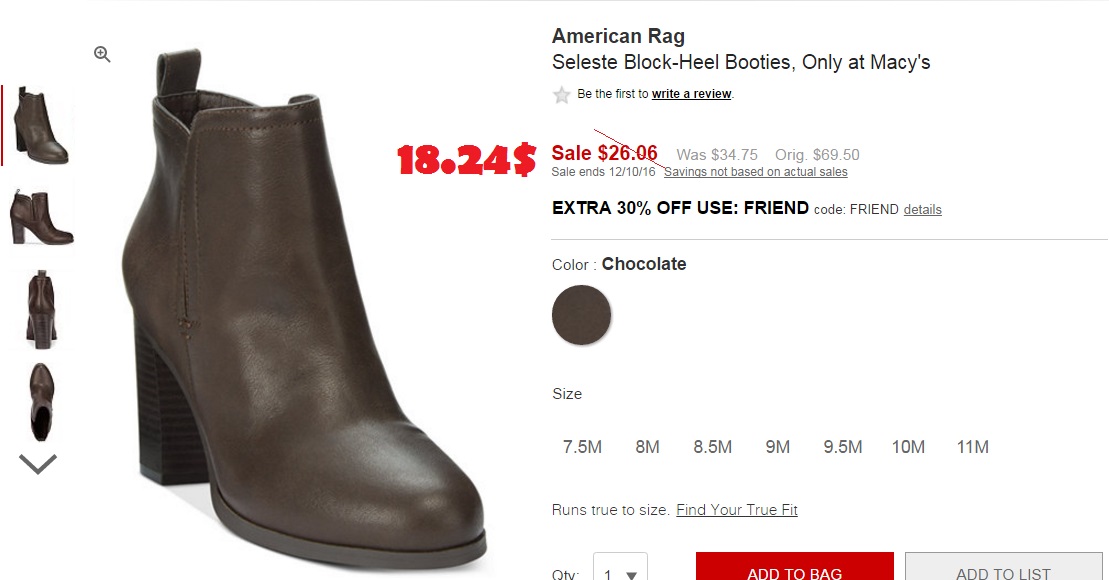Open the write a review link
The height and width of the screenshot is (580, 1109).
click(x=692, y=94)
